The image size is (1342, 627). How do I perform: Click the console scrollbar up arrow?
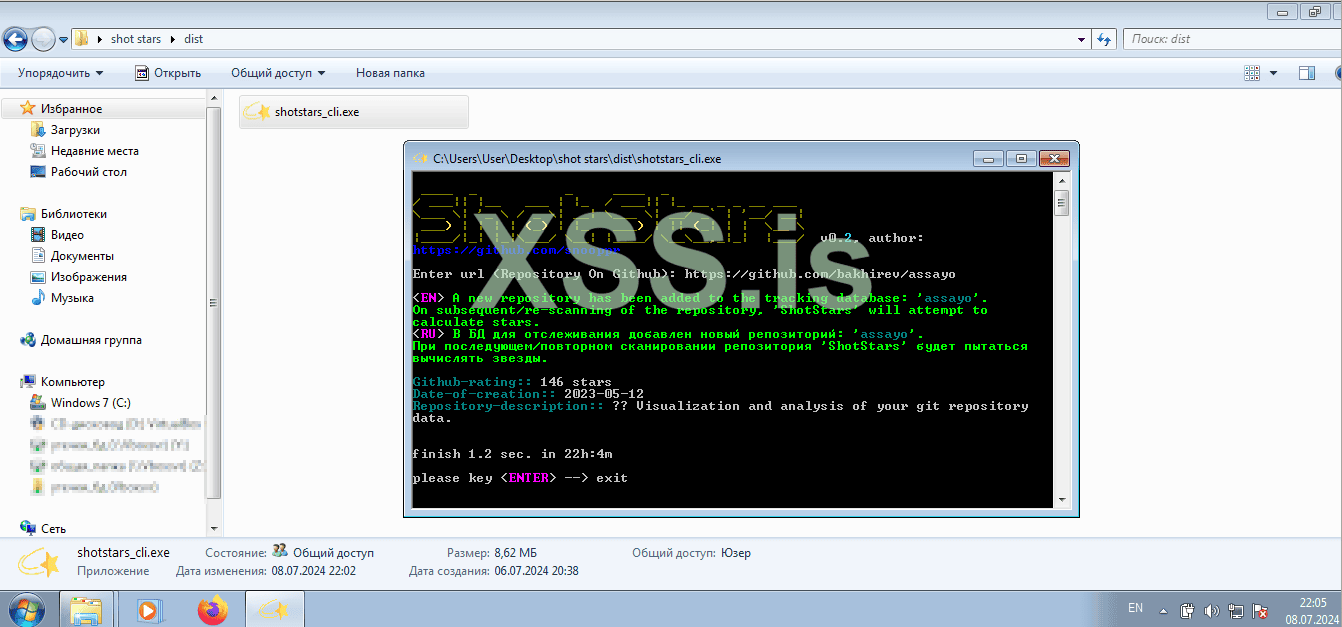click(1061, 181)
